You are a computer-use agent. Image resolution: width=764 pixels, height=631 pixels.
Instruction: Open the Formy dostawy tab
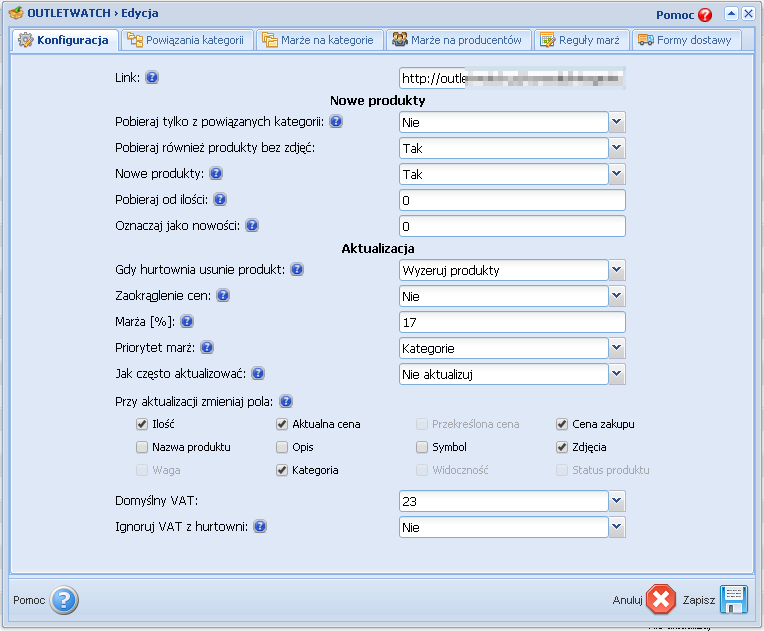pyautogui.click(x=687, y=40)
